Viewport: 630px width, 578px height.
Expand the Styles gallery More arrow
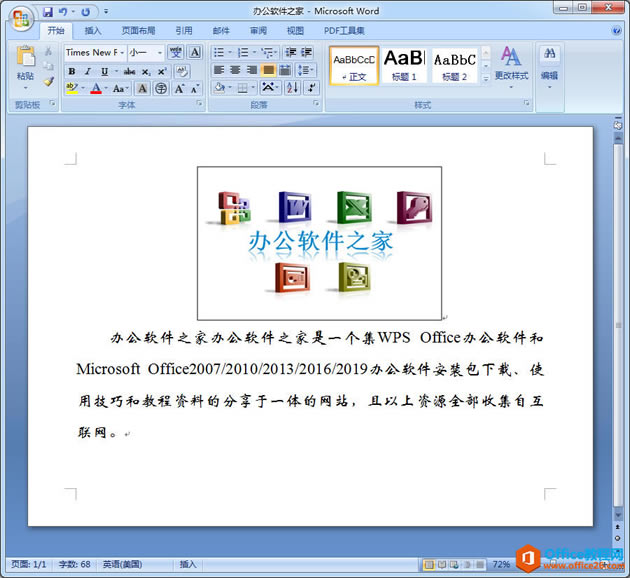click(486, 78)
